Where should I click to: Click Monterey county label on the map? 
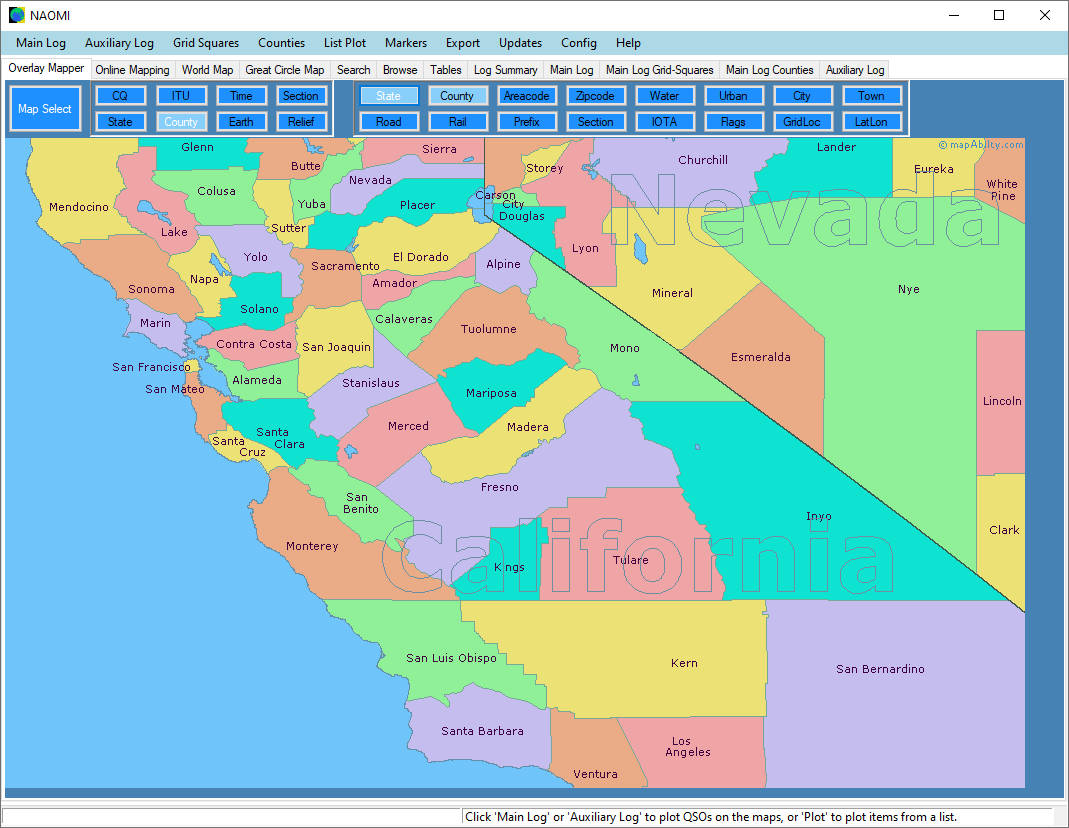point(312,547)
